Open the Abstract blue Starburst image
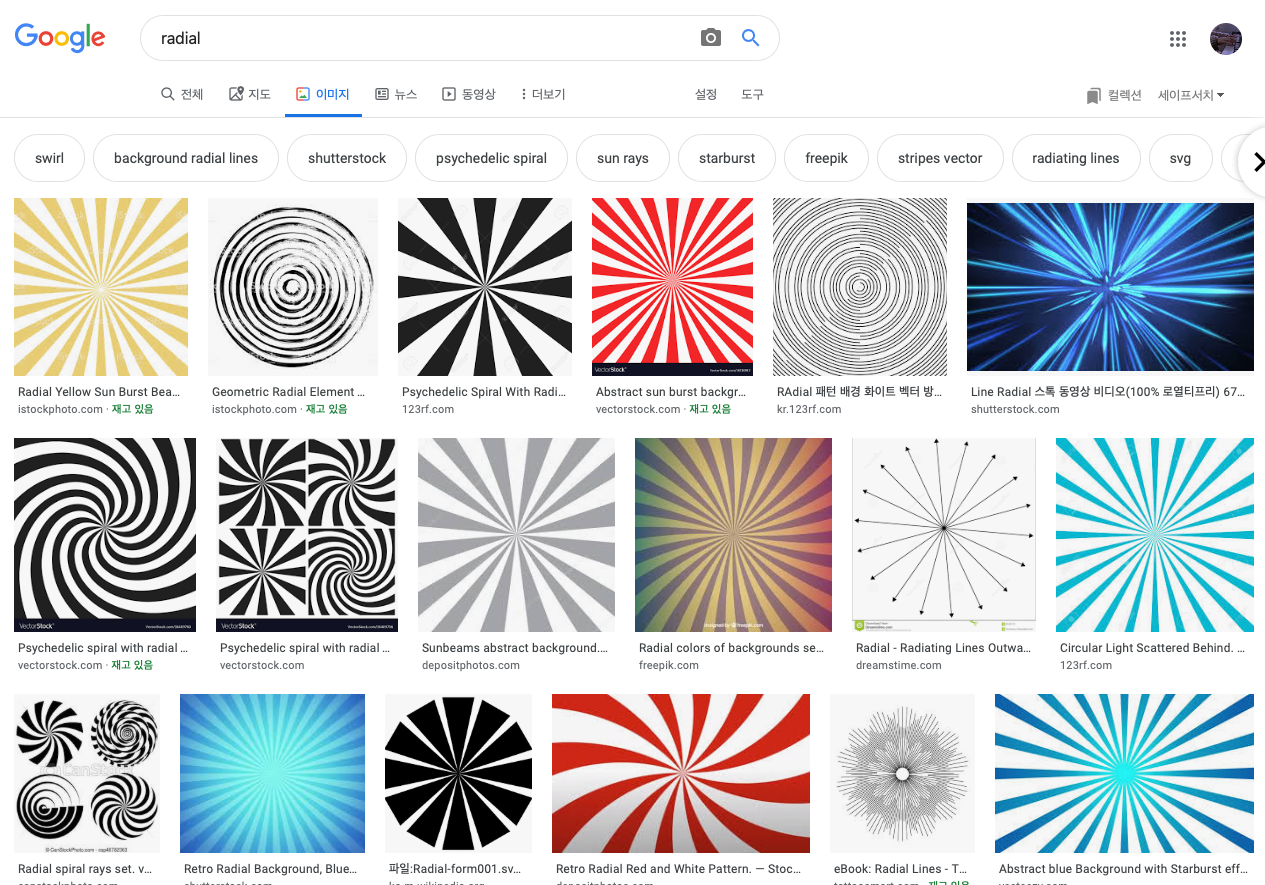 tap(1124, 774)
